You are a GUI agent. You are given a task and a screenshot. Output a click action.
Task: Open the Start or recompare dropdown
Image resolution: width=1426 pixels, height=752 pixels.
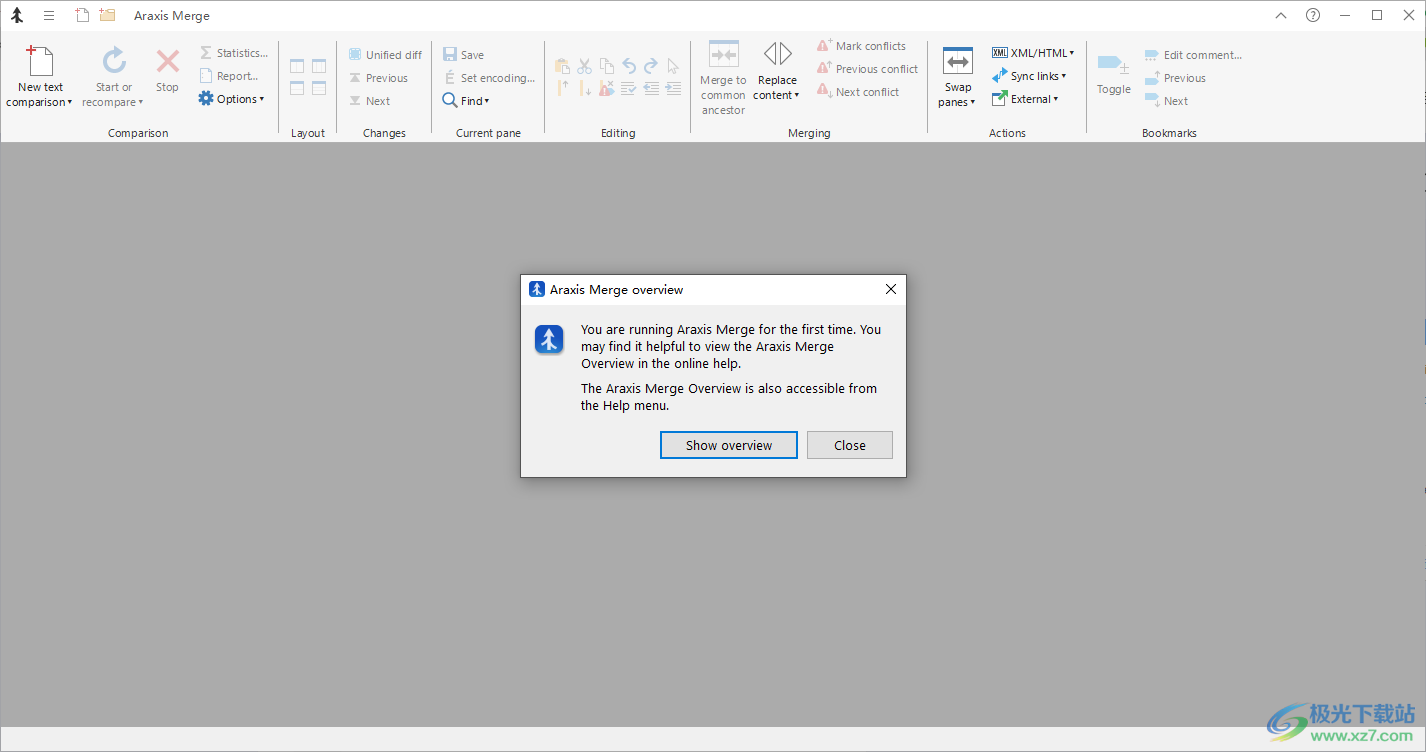click(x=113, y=78)
